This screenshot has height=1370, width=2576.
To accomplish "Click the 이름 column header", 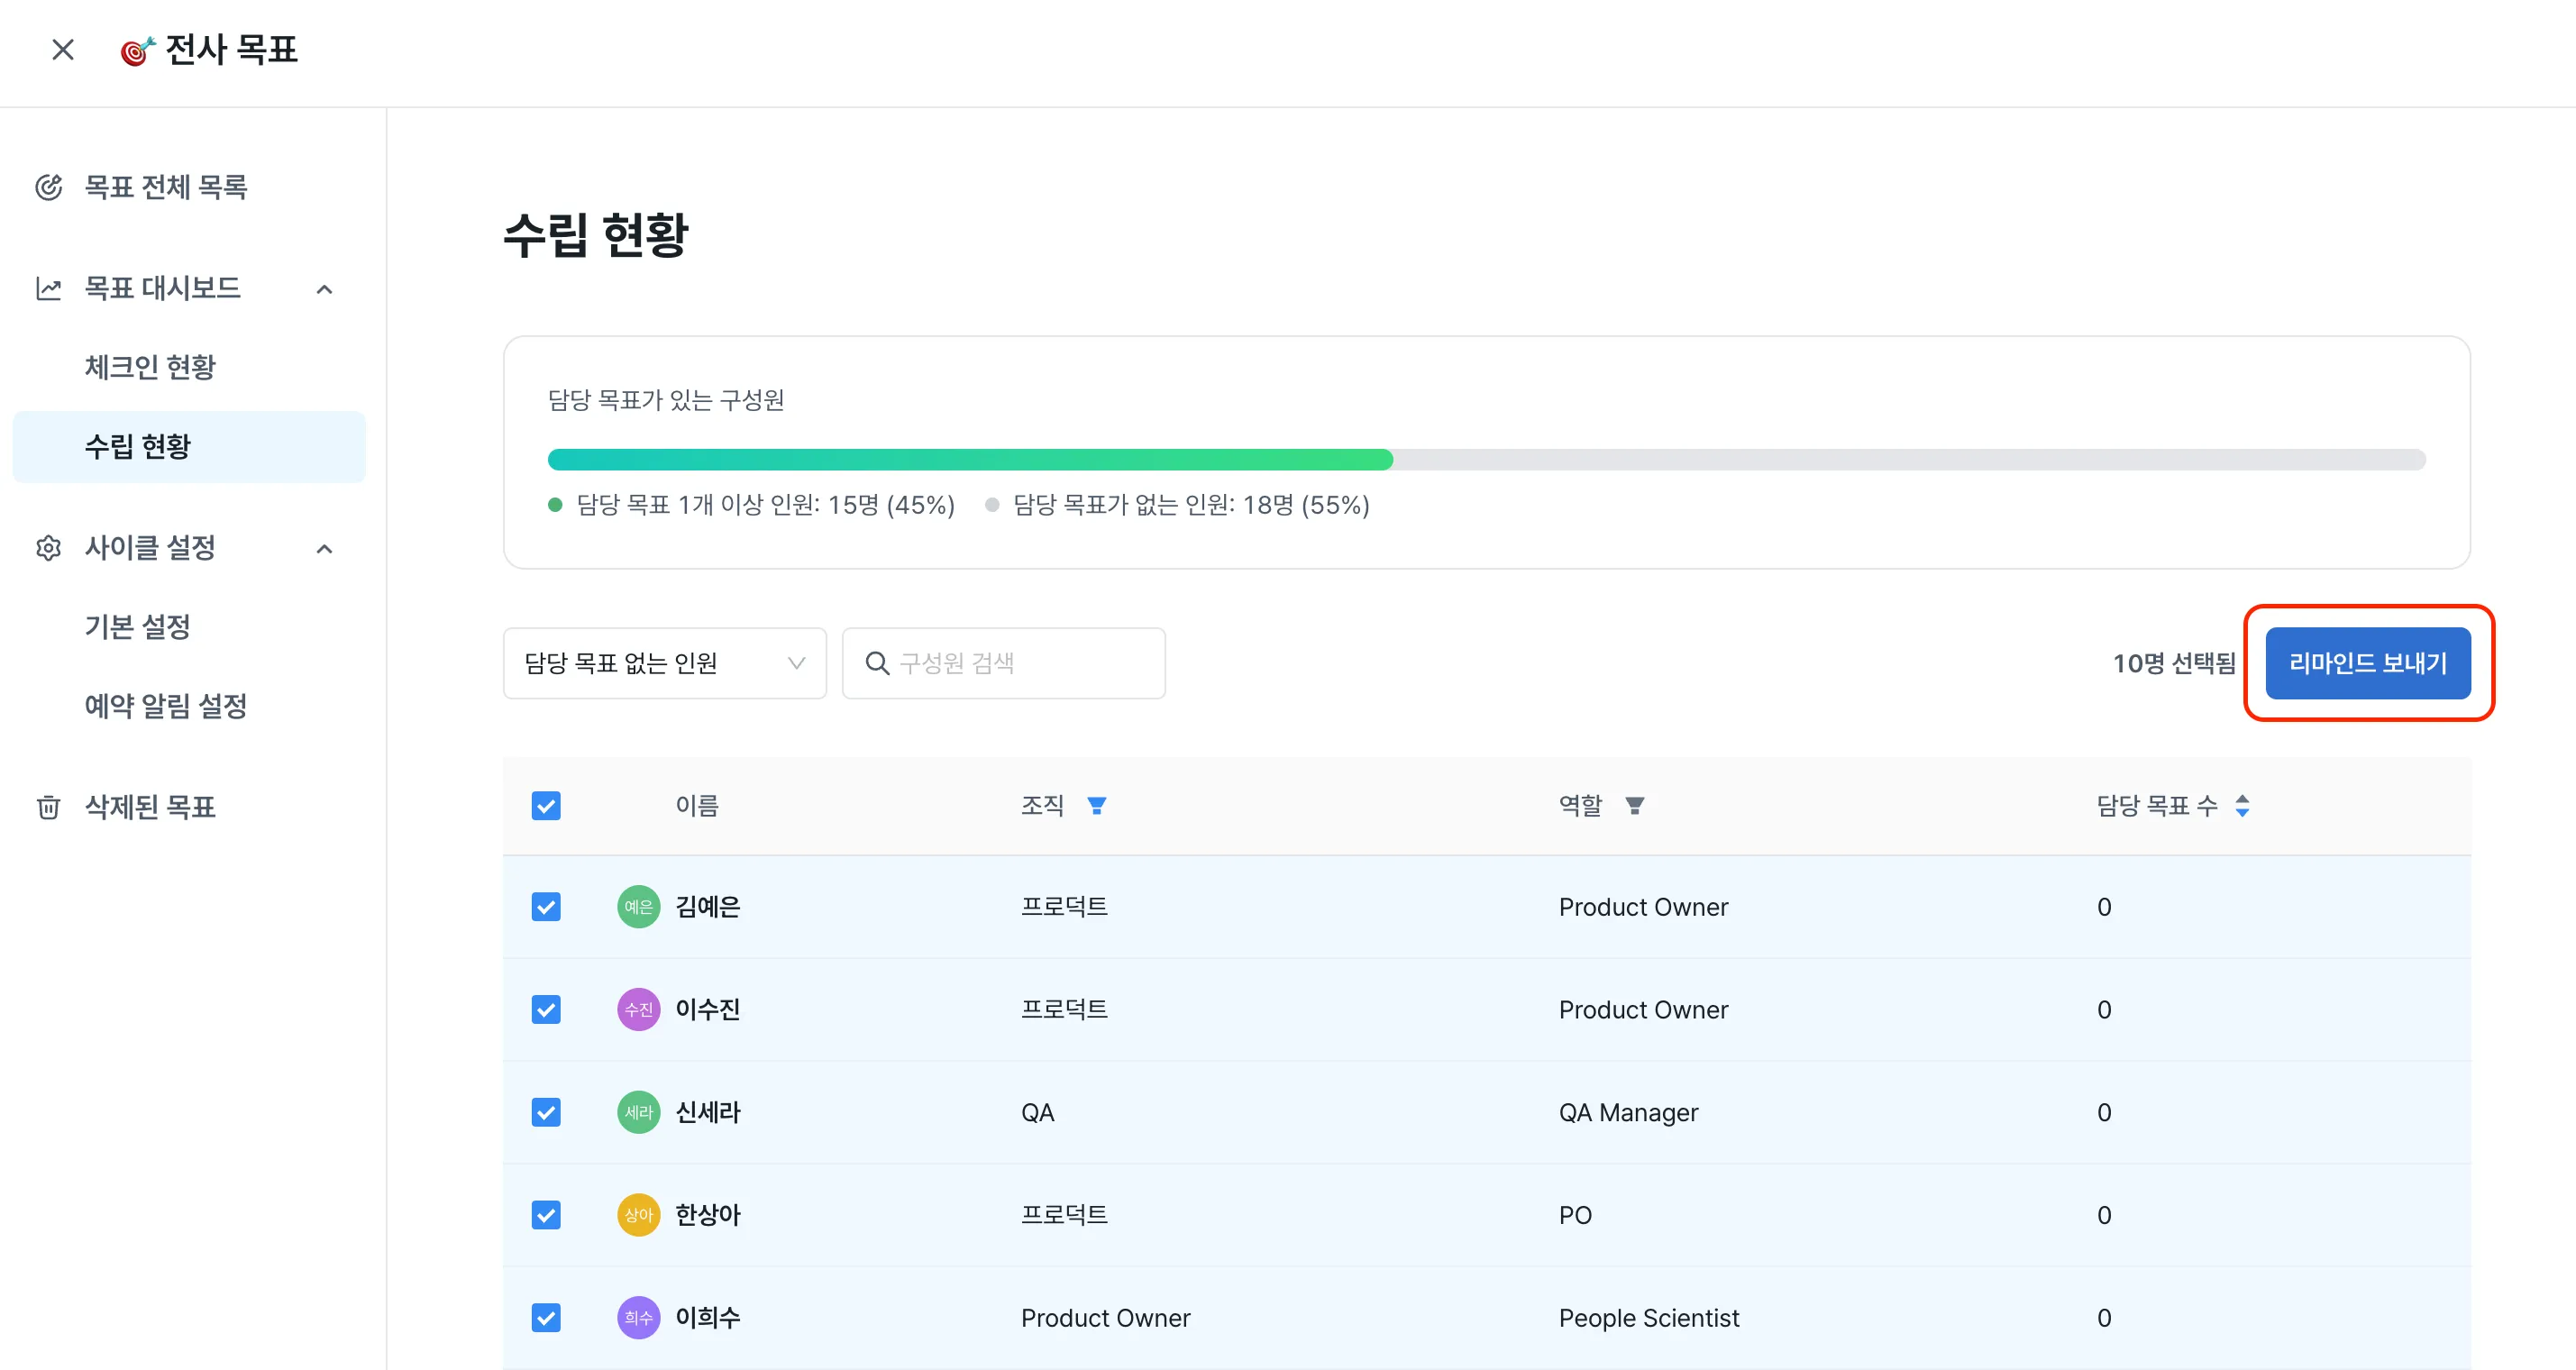I will 697,806.
